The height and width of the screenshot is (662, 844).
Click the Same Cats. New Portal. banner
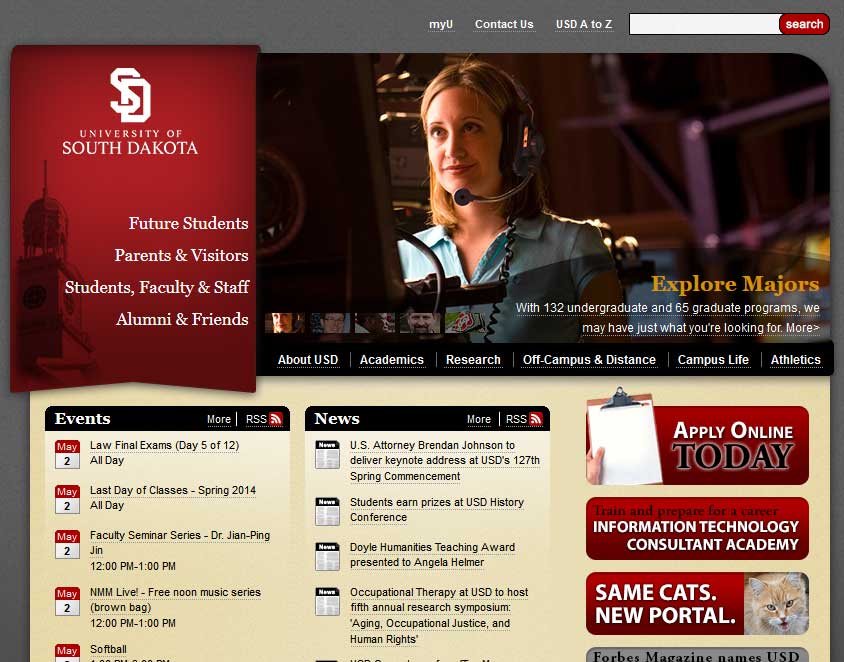[x=698, y=603]
